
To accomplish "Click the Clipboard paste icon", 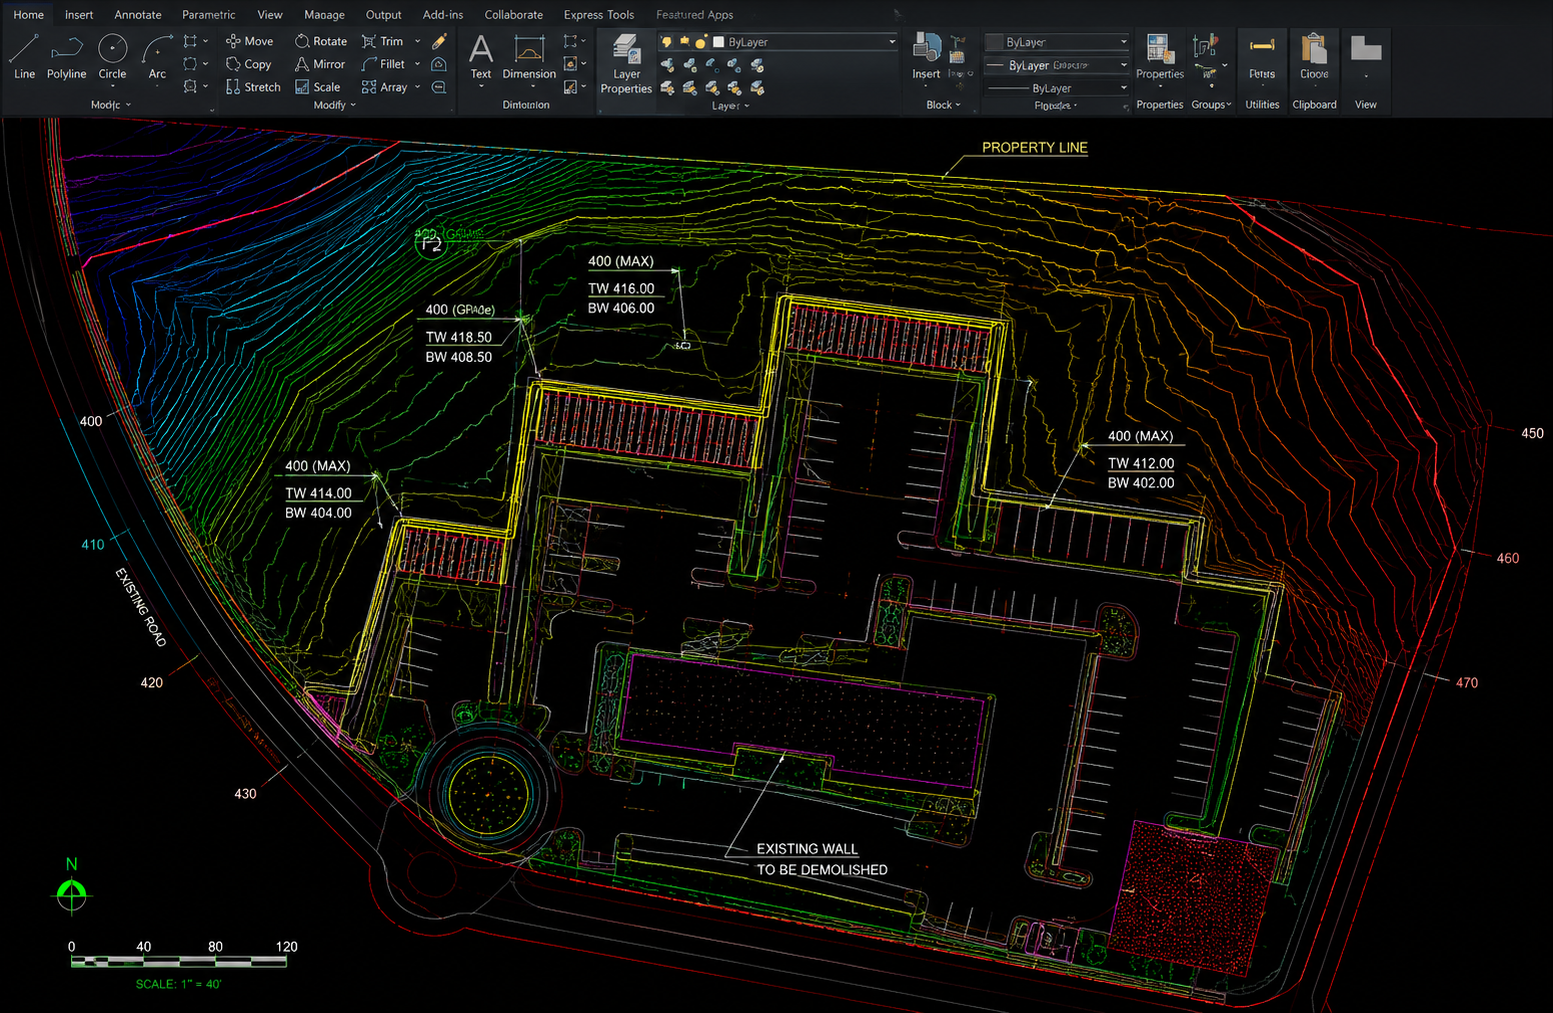I will pyautogui.click(x=1314, y=48).
